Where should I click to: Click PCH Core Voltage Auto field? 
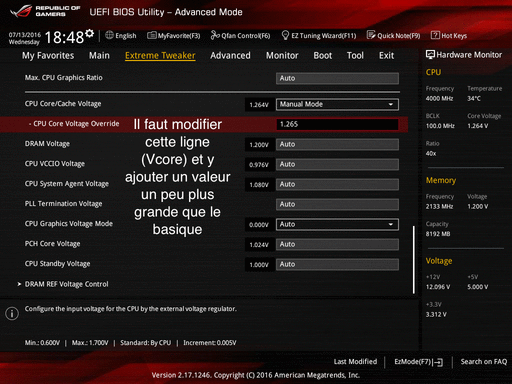point(337,244)
